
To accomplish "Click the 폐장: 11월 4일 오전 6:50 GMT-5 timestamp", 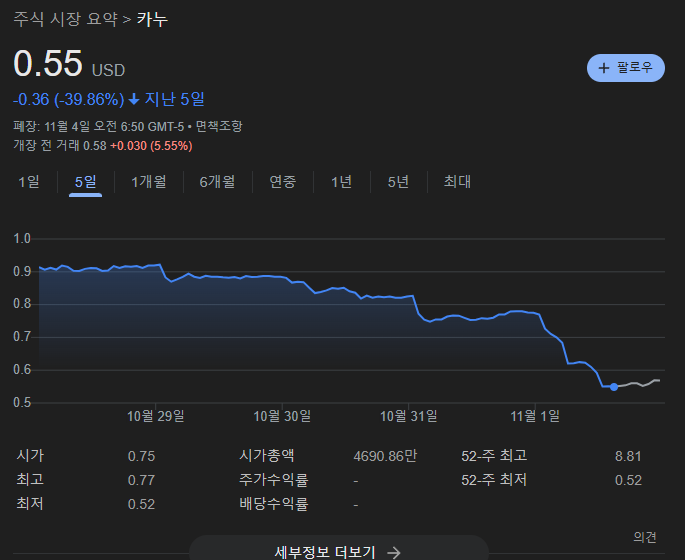I will click(x=99, y=126).
